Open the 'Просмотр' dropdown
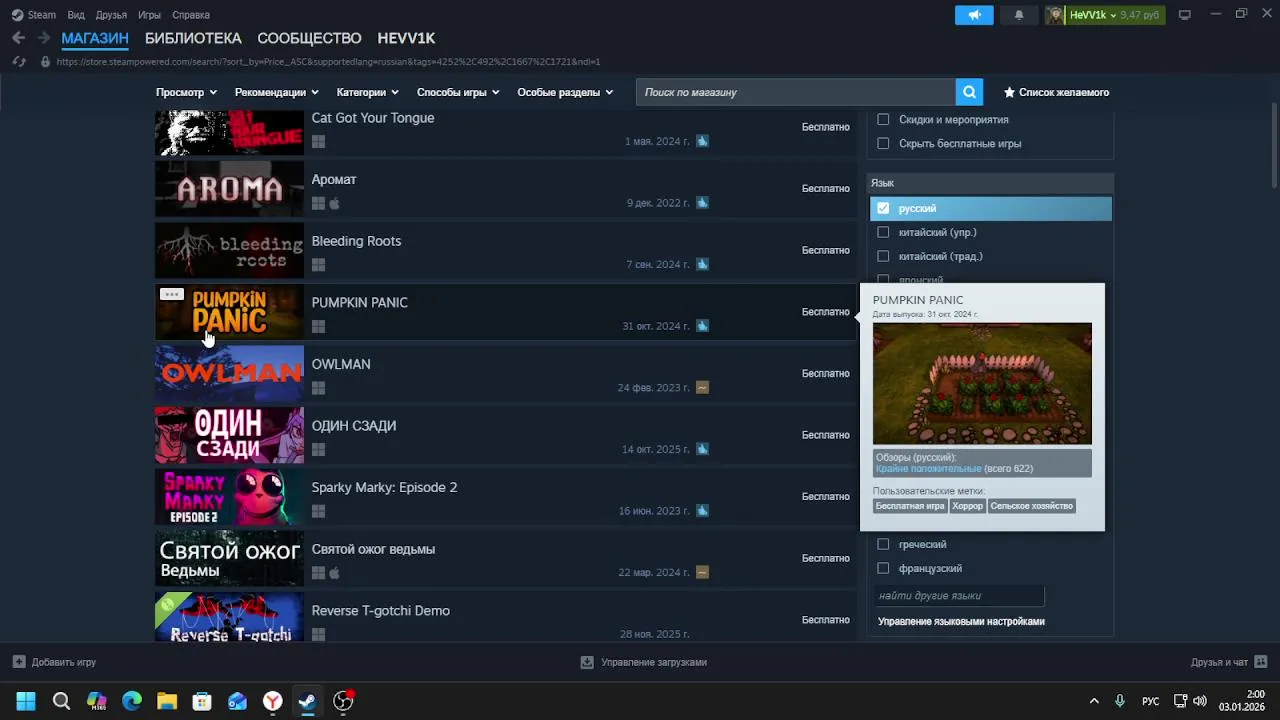 point(186,92)
